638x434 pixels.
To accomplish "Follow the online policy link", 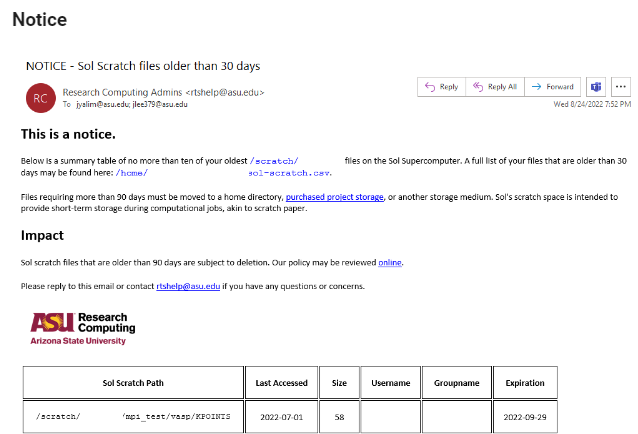I will 389,262.
